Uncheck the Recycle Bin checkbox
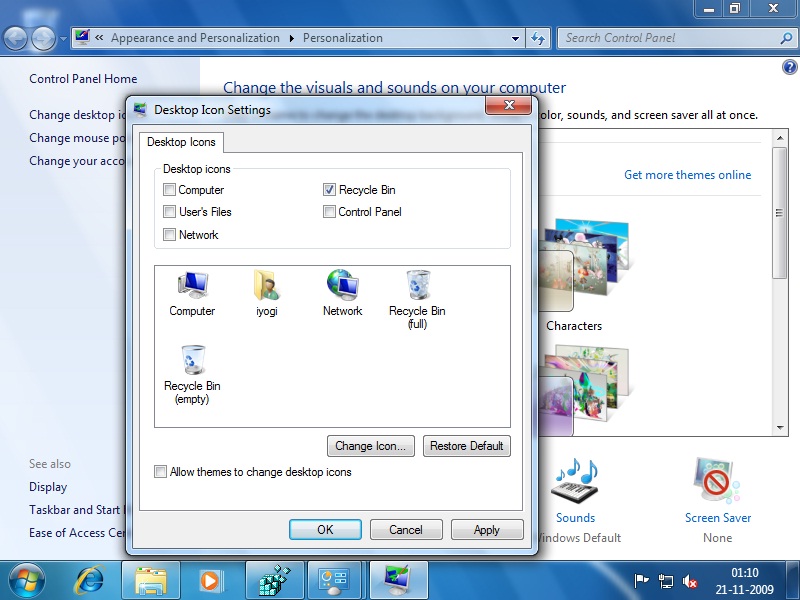The image size is (800, 600). (x=329, y=190)
